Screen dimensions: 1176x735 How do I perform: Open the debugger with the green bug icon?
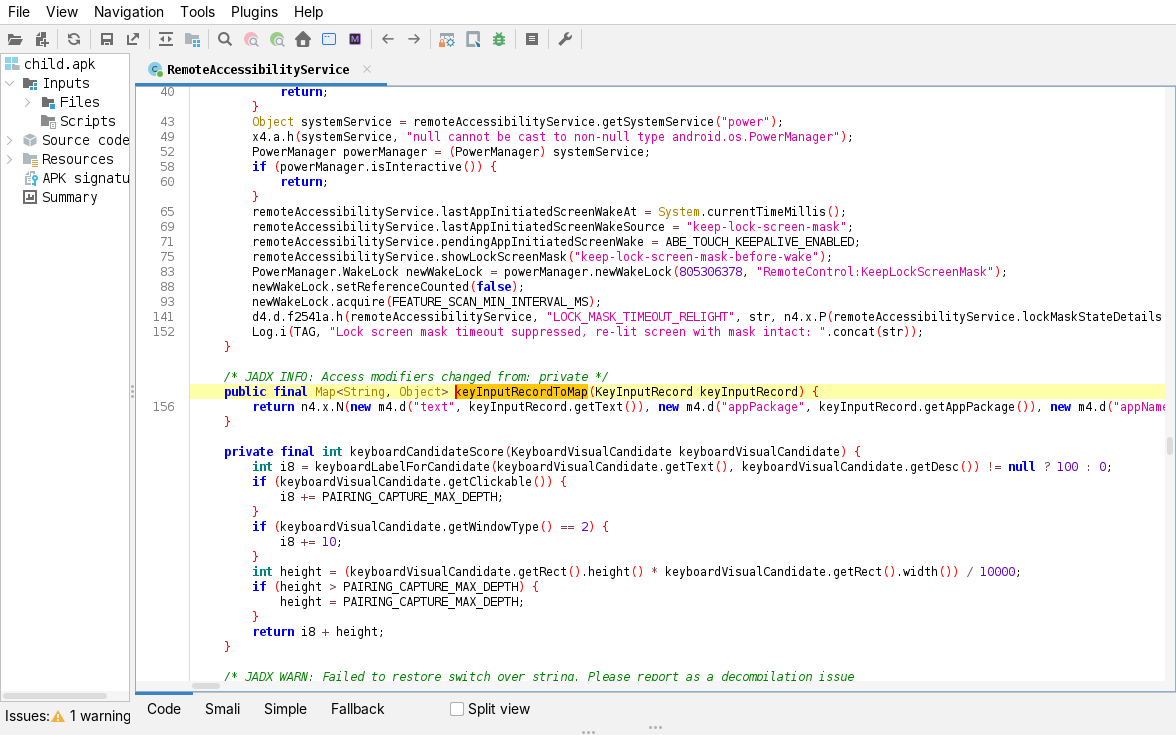coord(499,40)
